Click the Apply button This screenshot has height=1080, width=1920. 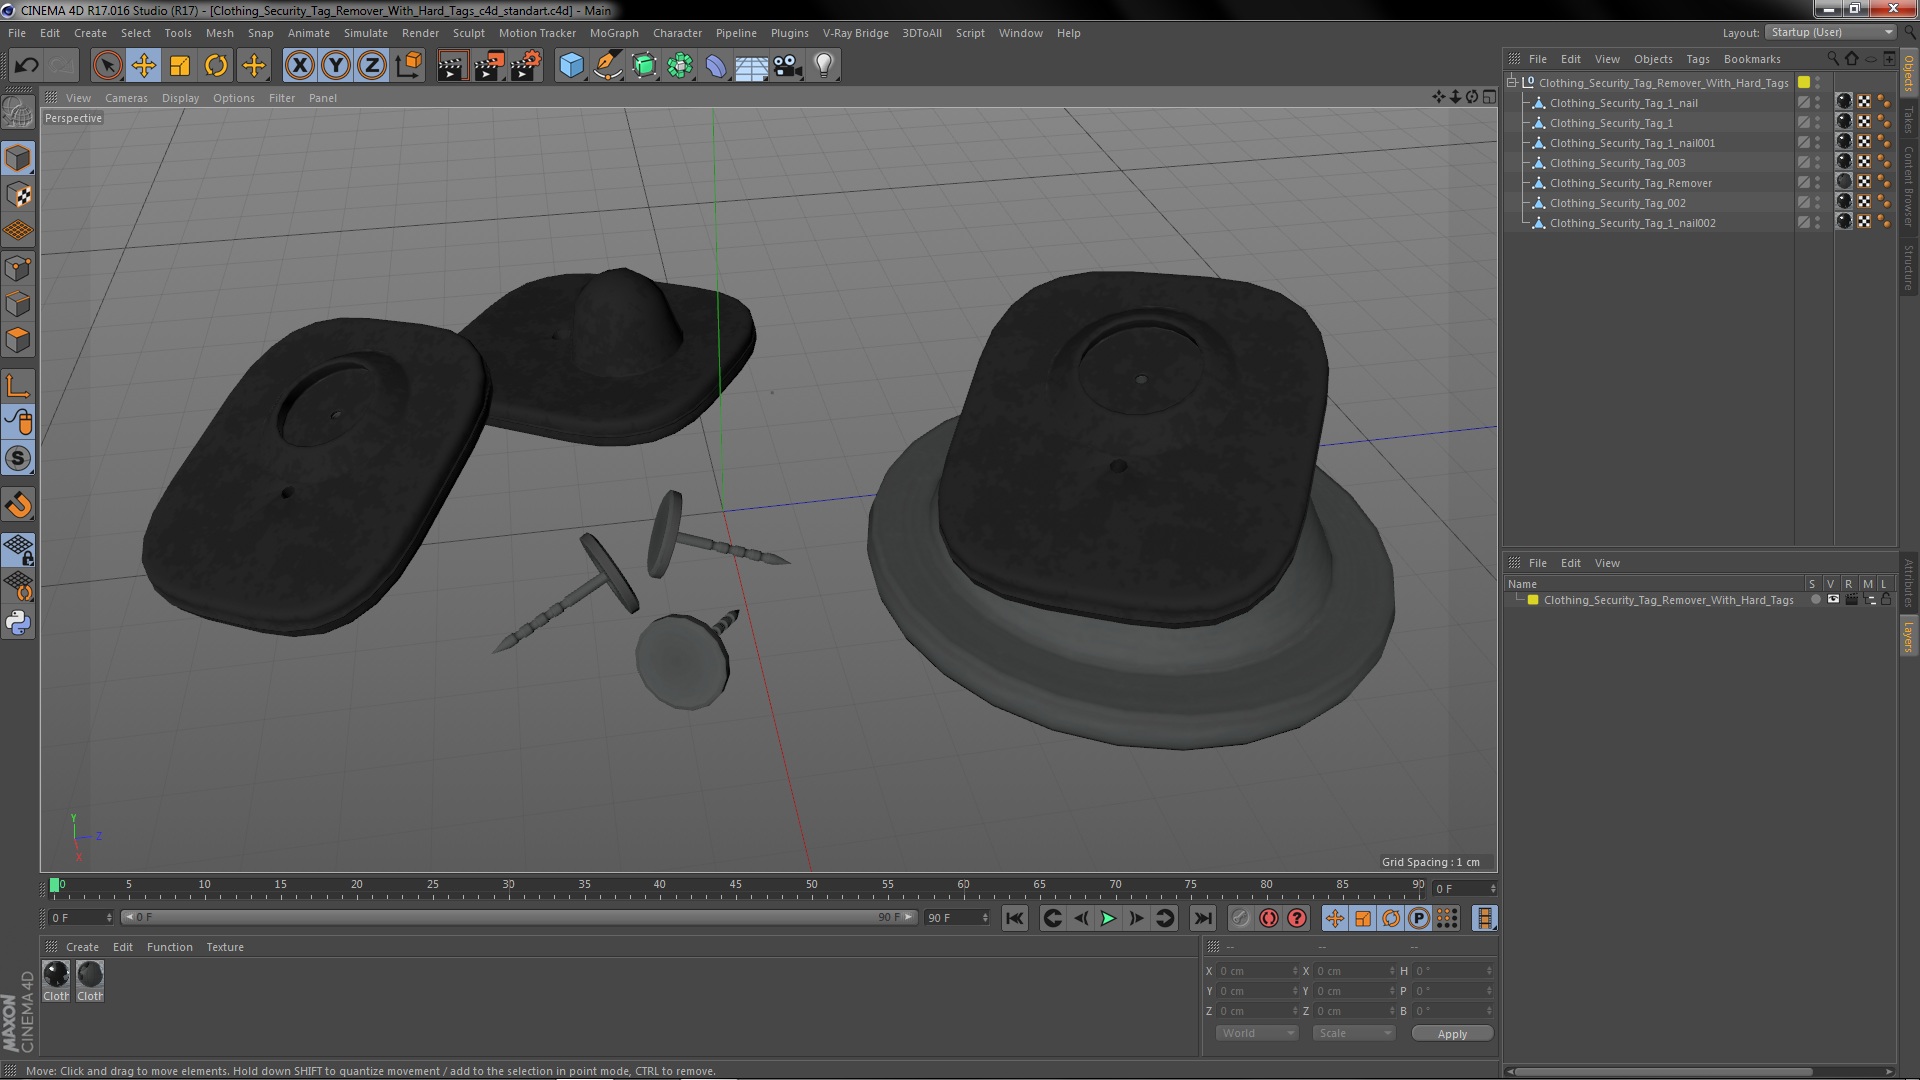pyautogui.click(x=1452, y=1034)
